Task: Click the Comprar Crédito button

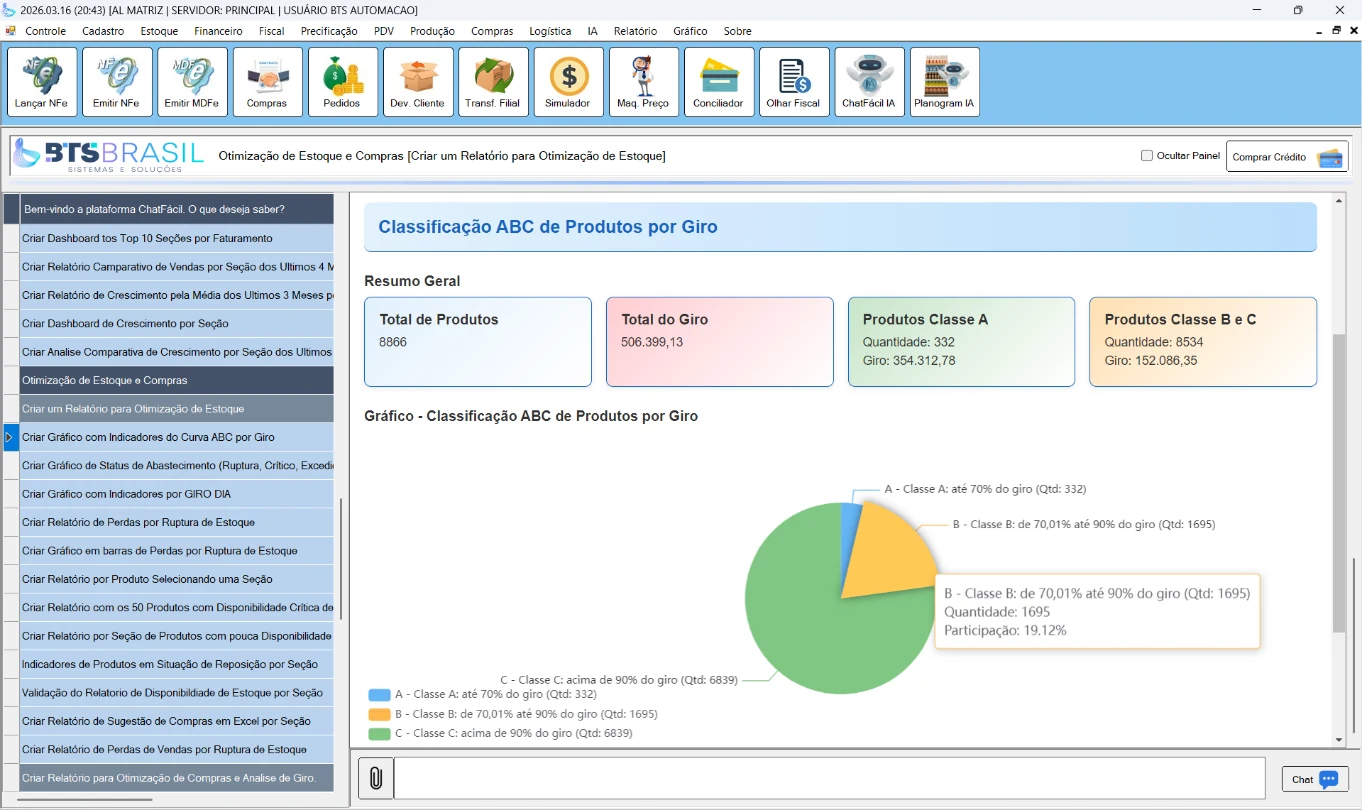Action: coord(1287,157)
